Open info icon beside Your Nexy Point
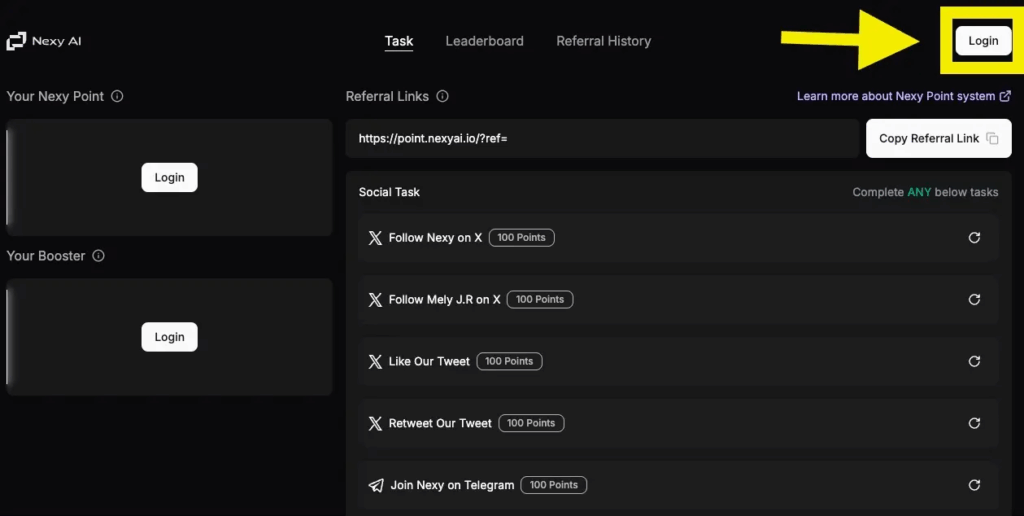1024x516 pixels. (117, 96)
